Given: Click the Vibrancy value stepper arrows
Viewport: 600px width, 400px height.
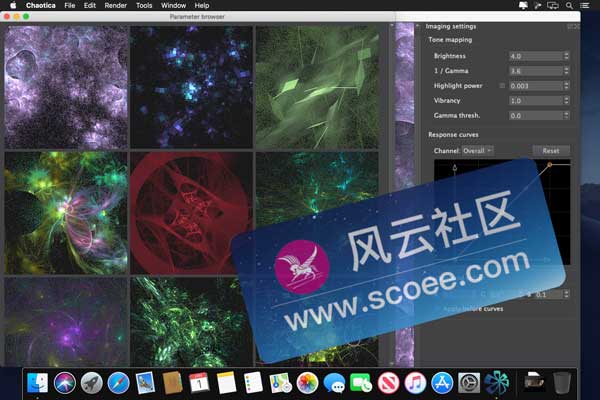Looking at the screenshot, I should [x=567, y=101].
